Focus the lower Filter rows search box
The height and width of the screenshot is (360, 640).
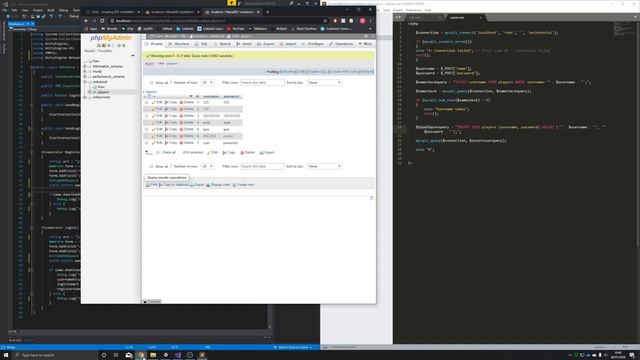(262, 166)
